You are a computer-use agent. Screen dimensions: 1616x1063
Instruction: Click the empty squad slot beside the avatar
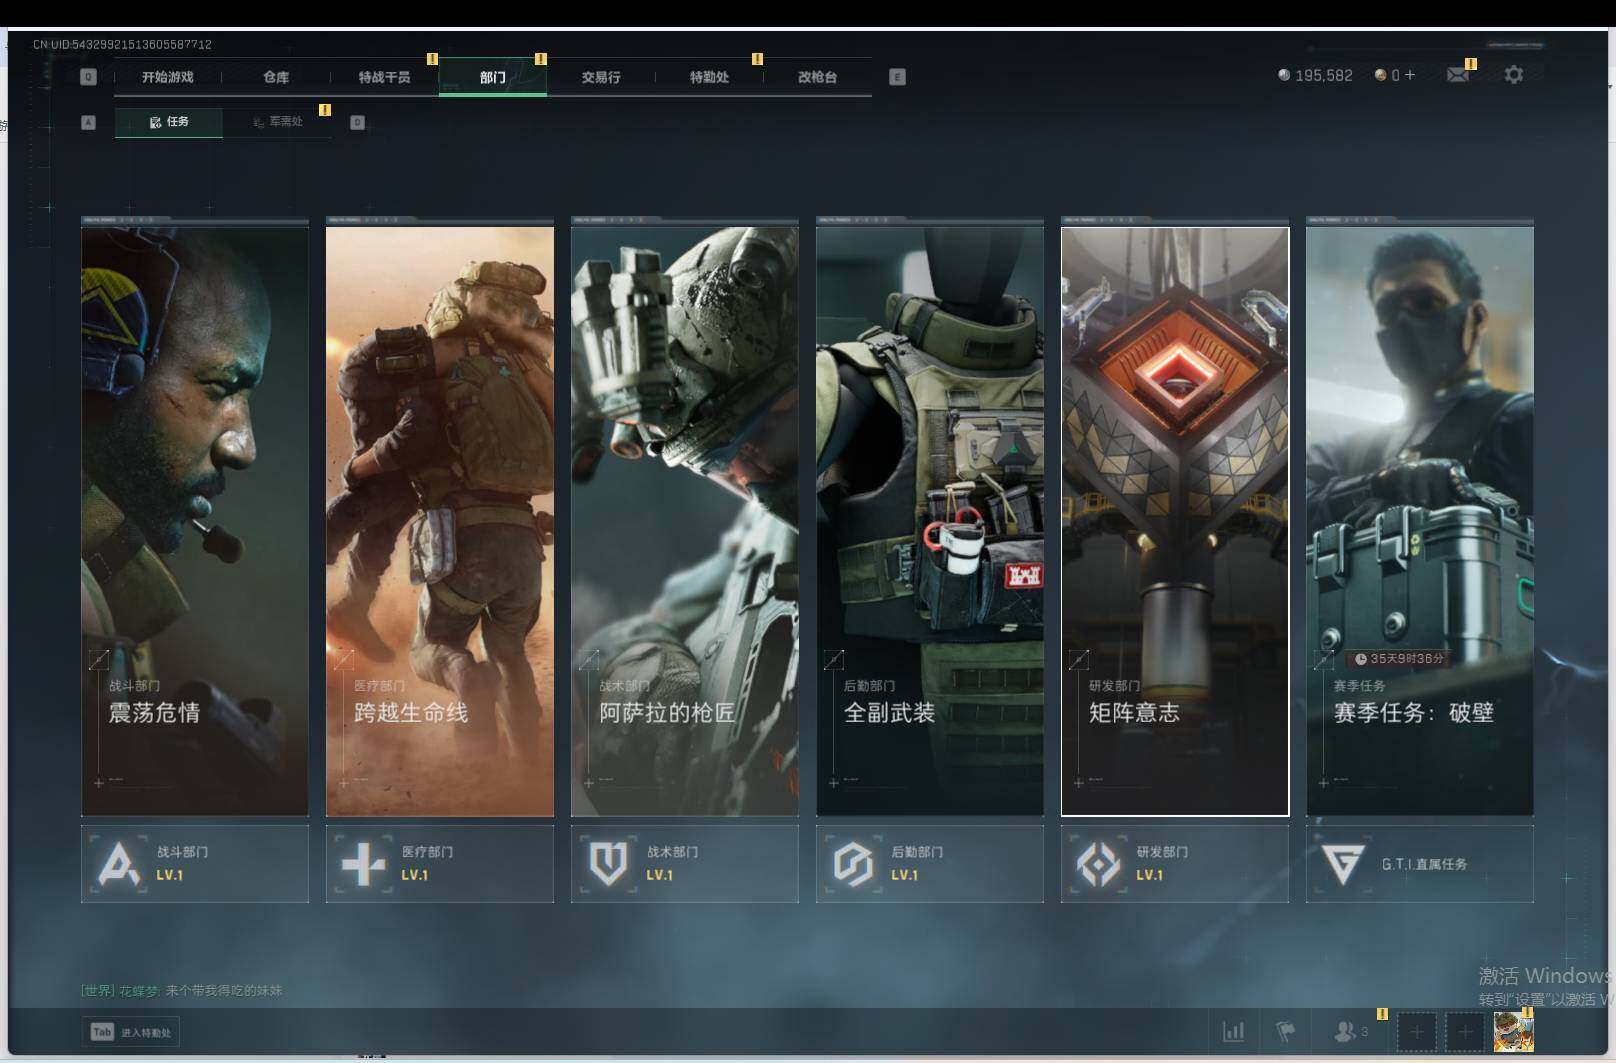(1465, 1031)
